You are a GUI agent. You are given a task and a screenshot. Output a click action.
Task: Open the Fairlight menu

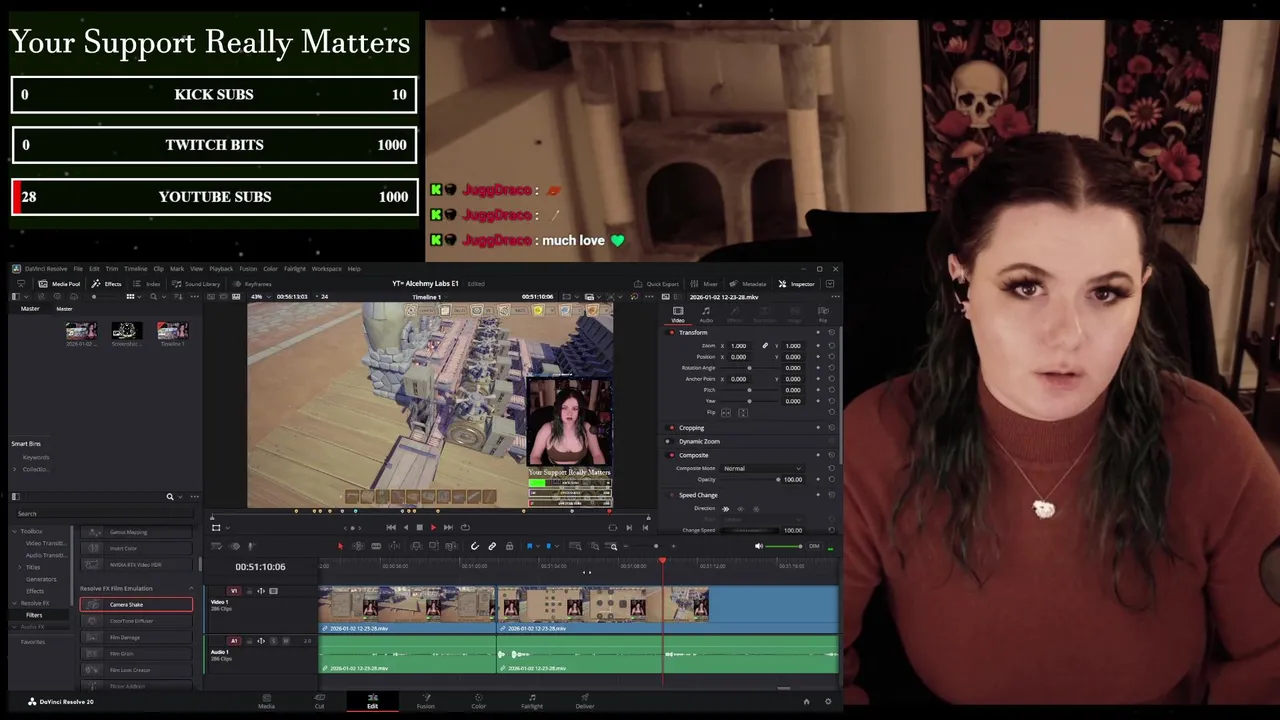(x=295, y=269)
